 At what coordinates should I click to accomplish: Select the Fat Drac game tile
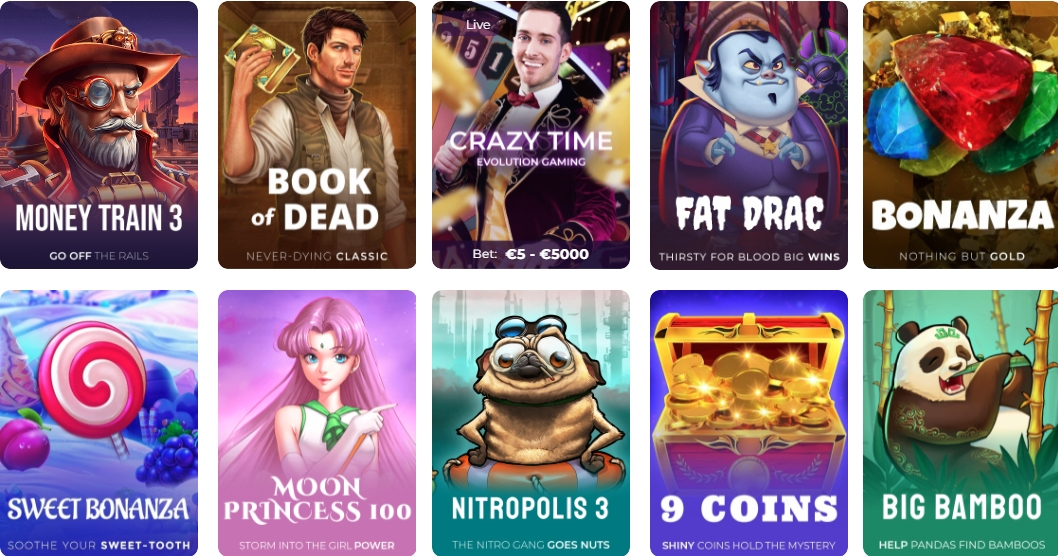[x=749, y=135]
